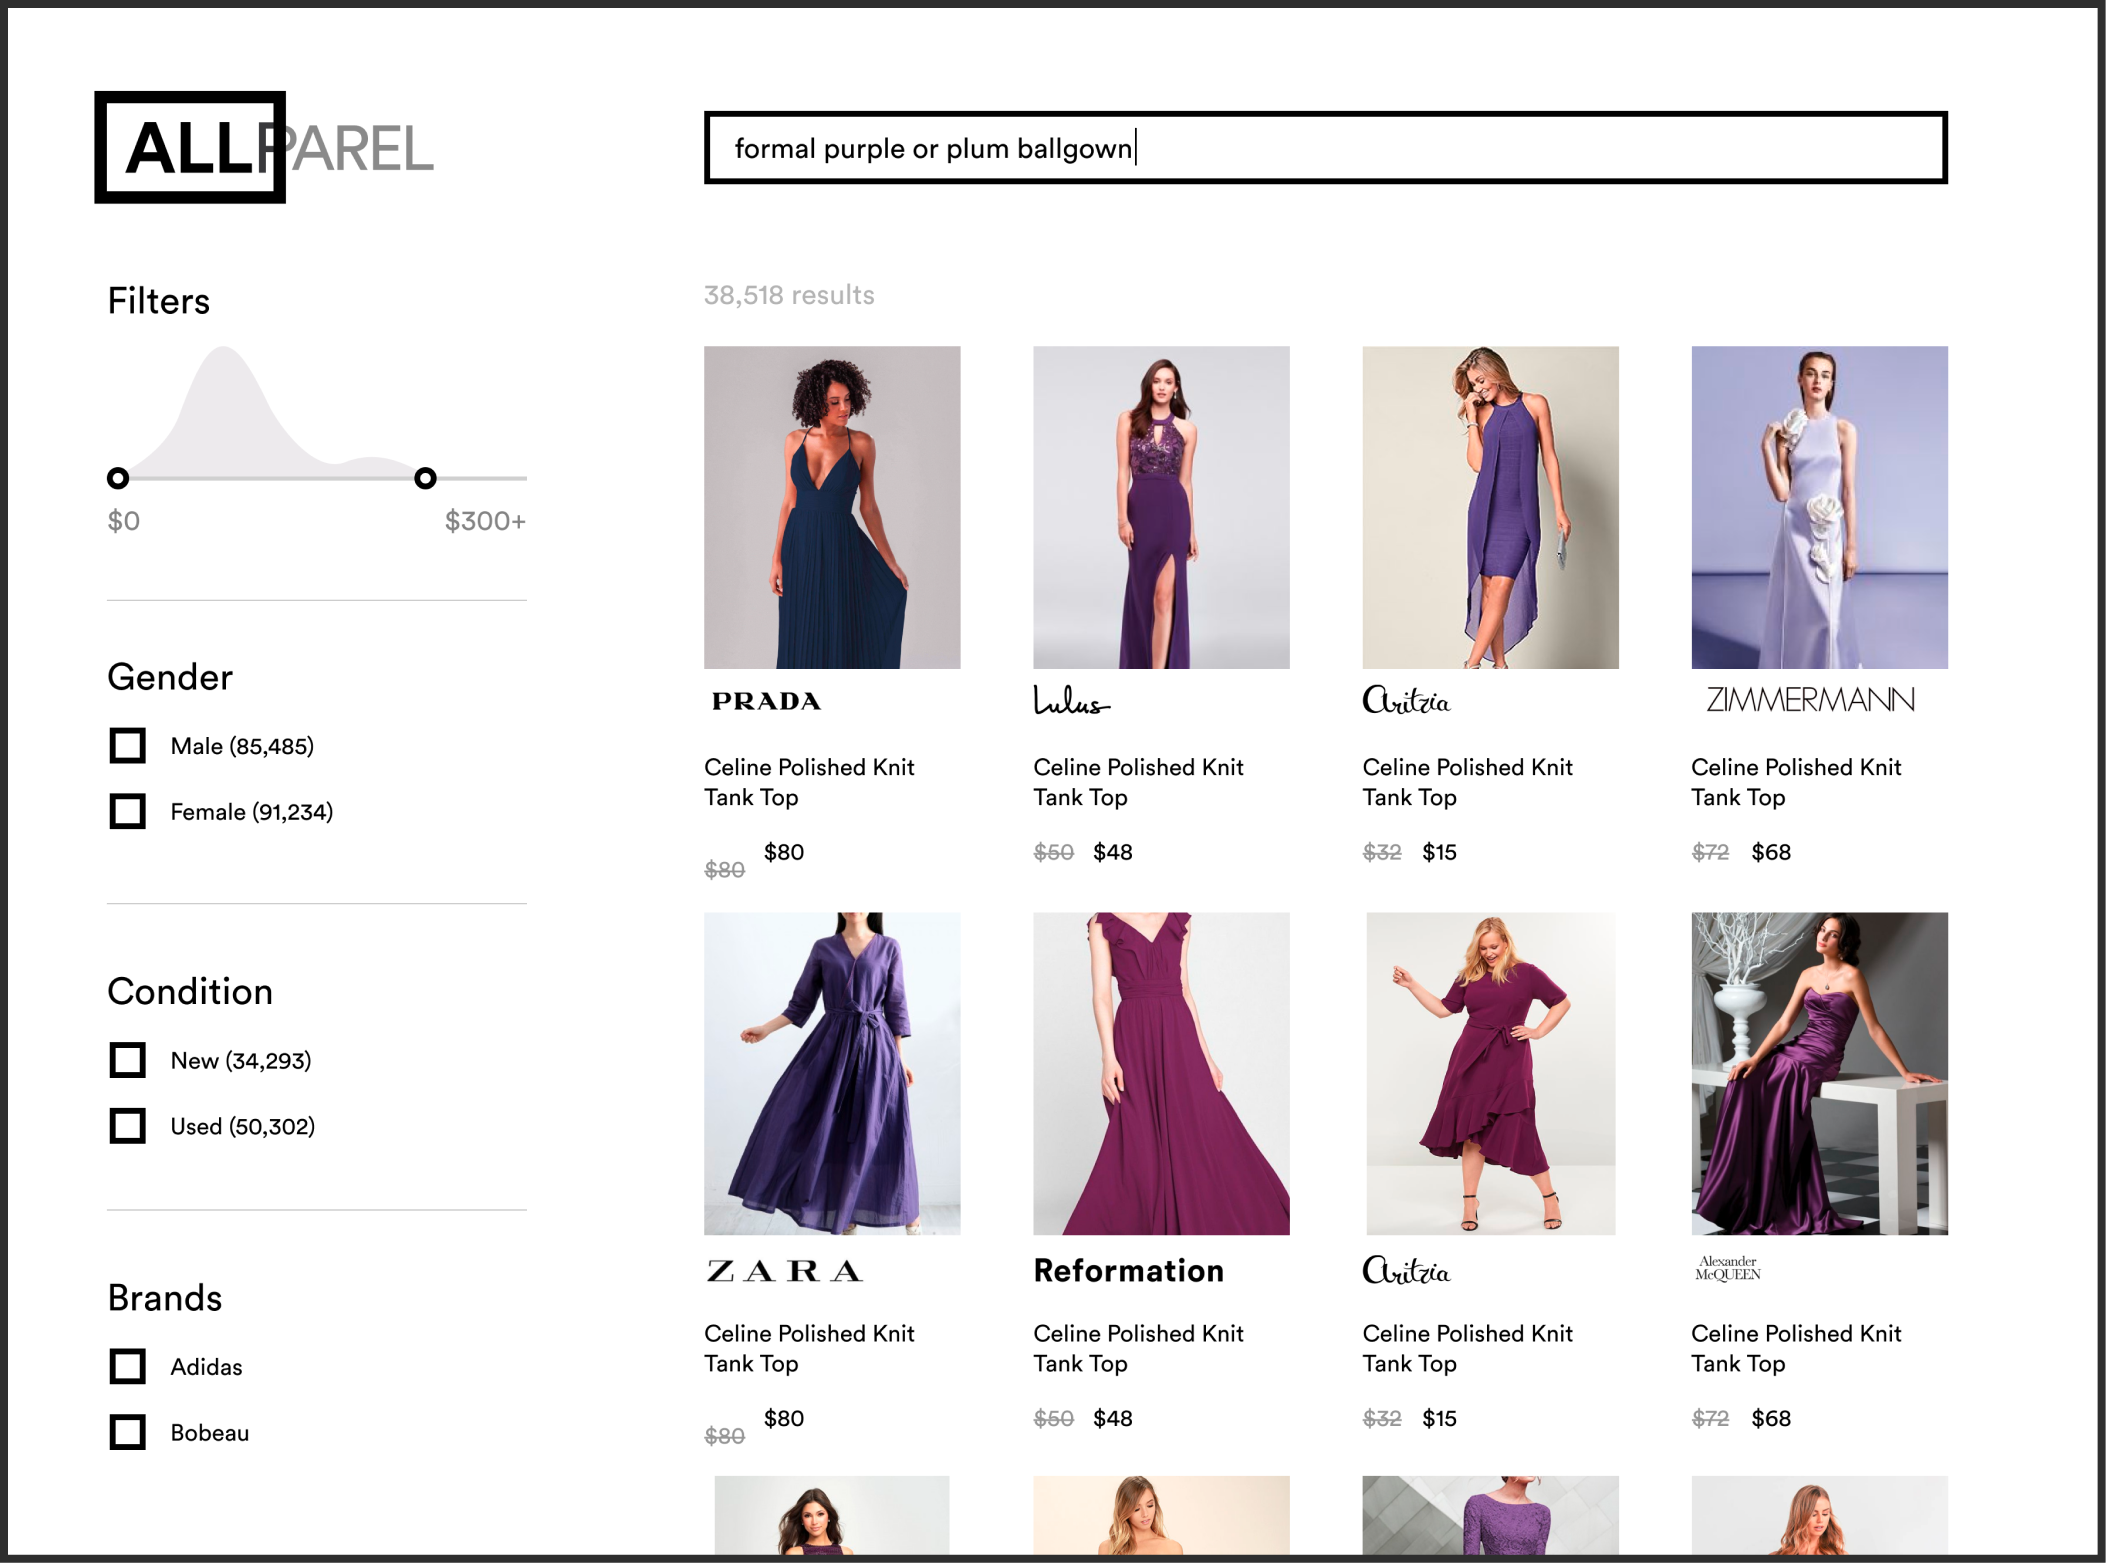Image resolution: width=2106 pixels, height=1563 pixels.
Task: Open Alexander McQueen's Celine Polished Knit Tank Top title
Action: pos(1796,1348)
